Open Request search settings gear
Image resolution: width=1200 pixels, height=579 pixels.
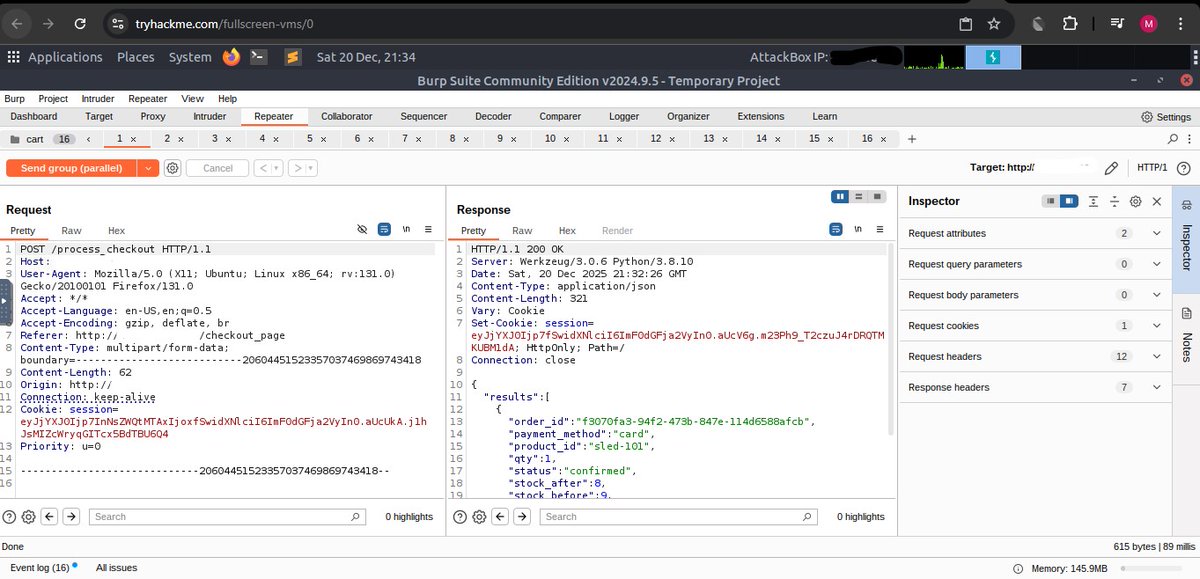click(x=28, y=517)
